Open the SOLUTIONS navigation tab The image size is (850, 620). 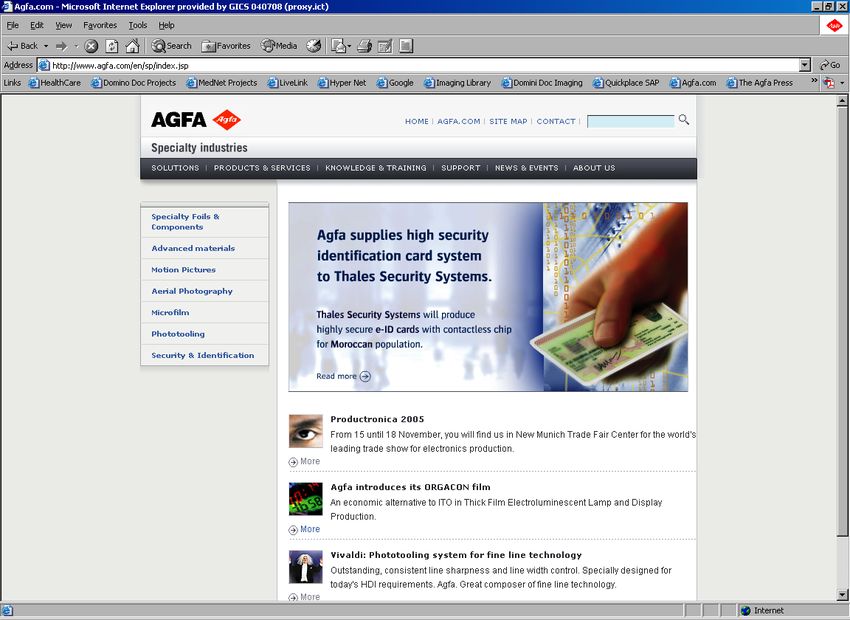point(175,168)
